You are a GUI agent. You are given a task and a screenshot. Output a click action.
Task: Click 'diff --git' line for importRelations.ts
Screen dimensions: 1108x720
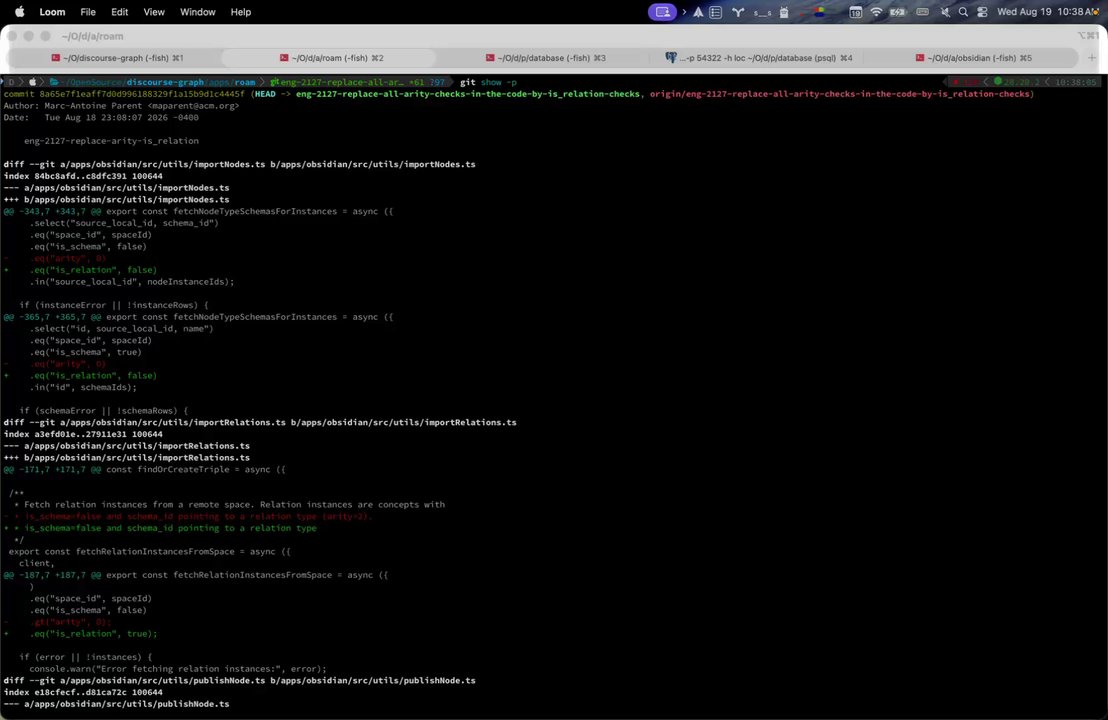tap(260, 422)
